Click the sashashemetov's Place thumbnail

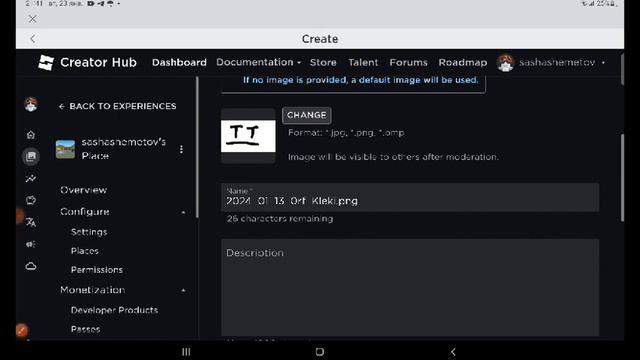click(x=65, y=149)
